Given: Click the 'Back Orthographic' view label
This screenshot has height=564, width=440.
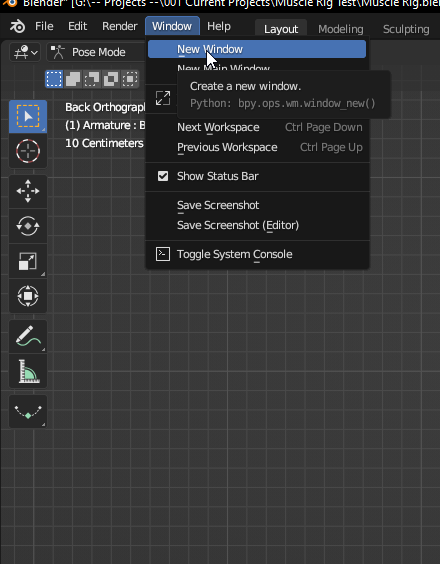Looking at the screenshot, I should pyautogui.click(x=105, y=107).
